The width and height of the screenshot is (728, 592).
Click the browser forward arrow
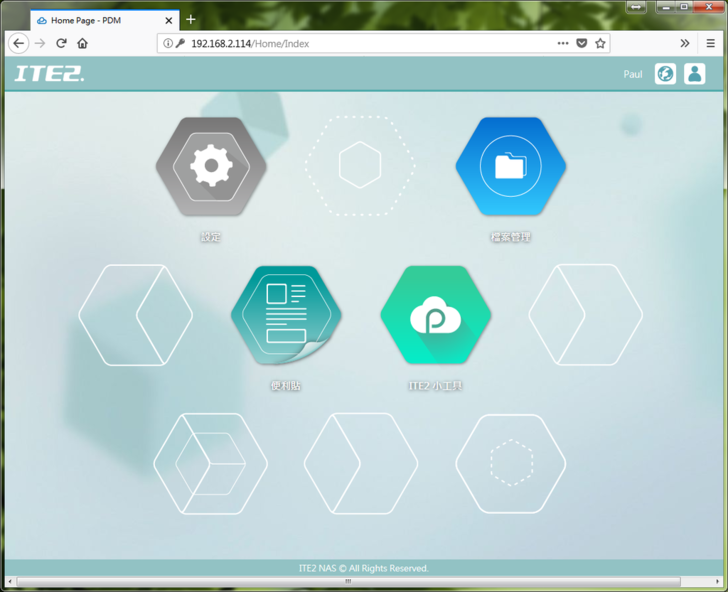point(40,43)
